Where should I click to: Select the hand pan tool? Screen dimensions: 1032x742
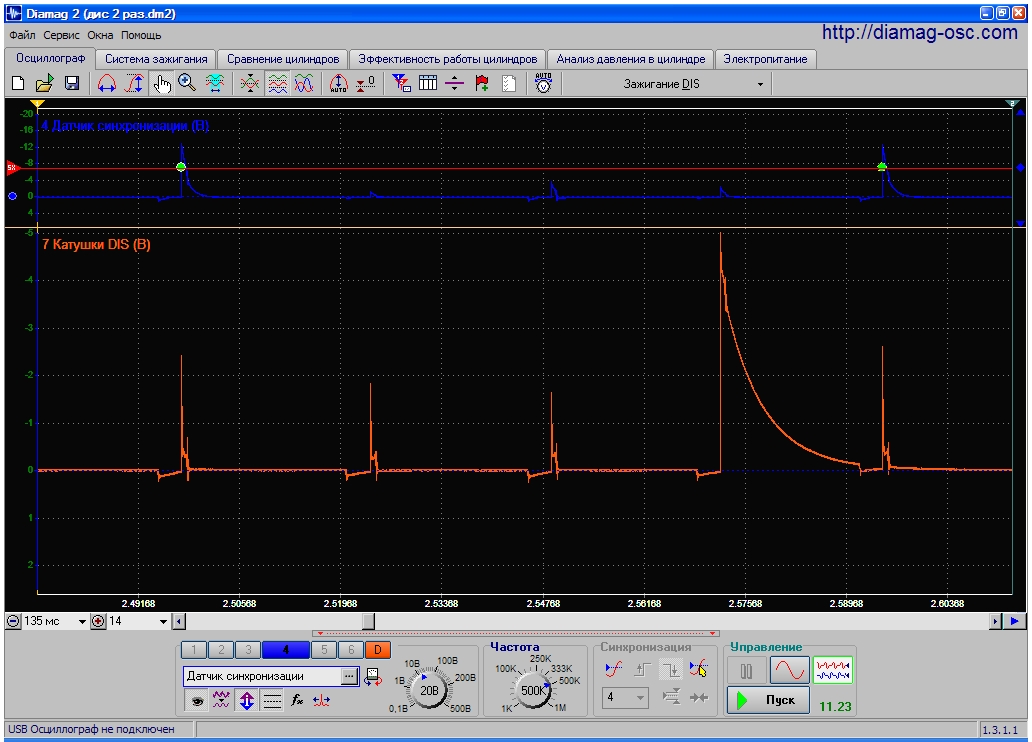[161, 84]
